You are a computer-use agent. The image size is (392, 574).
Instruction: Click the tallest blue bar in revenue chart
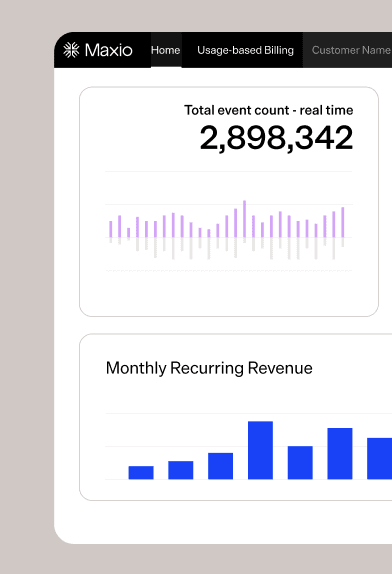260,450
